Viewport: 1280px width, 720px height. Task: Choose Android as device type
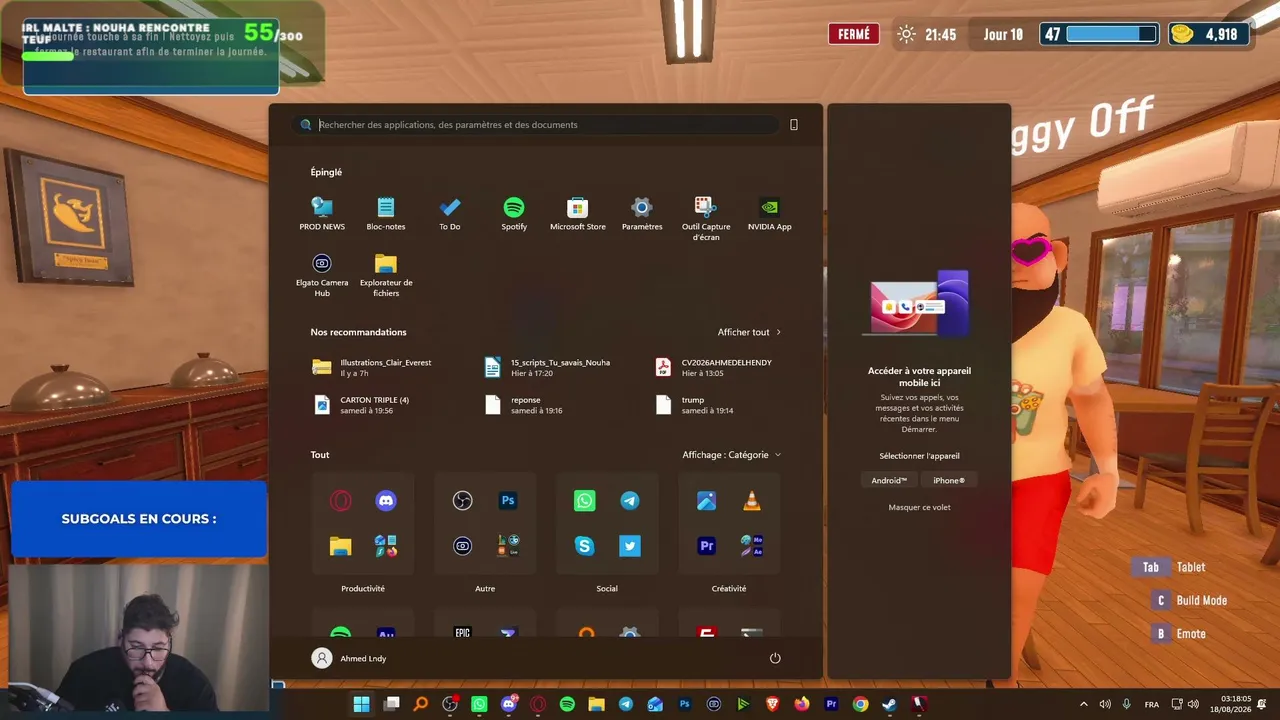coord(889,480)
